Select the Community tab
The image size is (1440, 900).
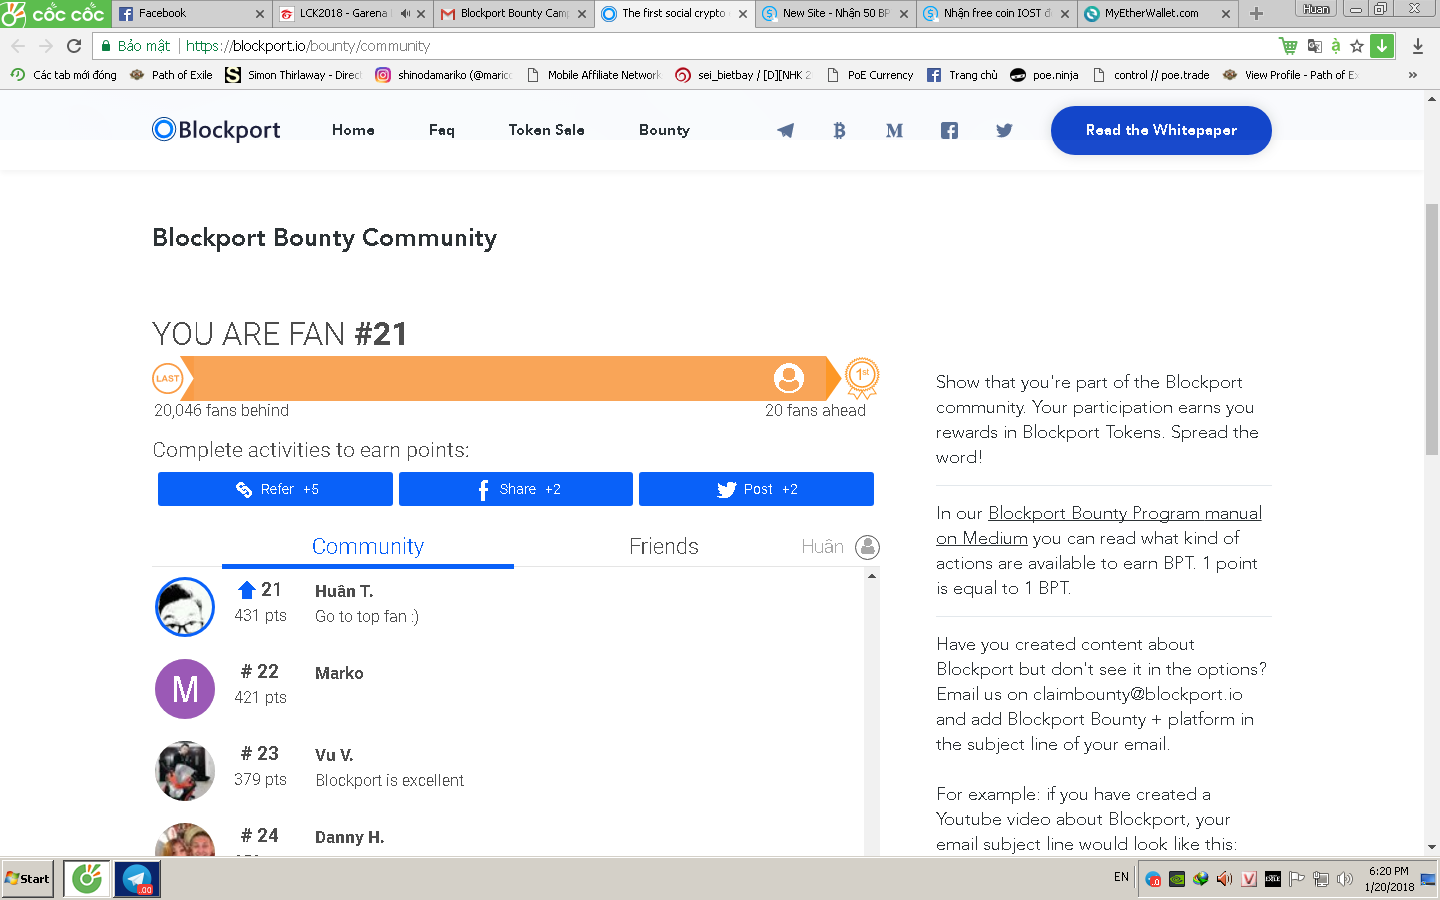(368, 546)
